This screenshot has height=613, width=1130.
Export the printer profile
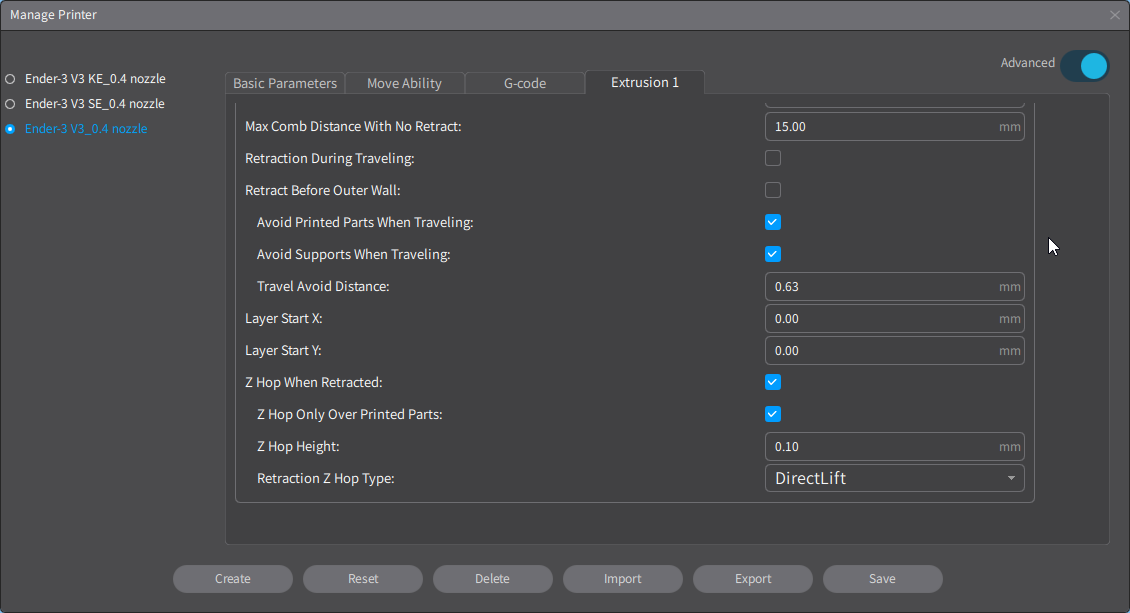753,579
